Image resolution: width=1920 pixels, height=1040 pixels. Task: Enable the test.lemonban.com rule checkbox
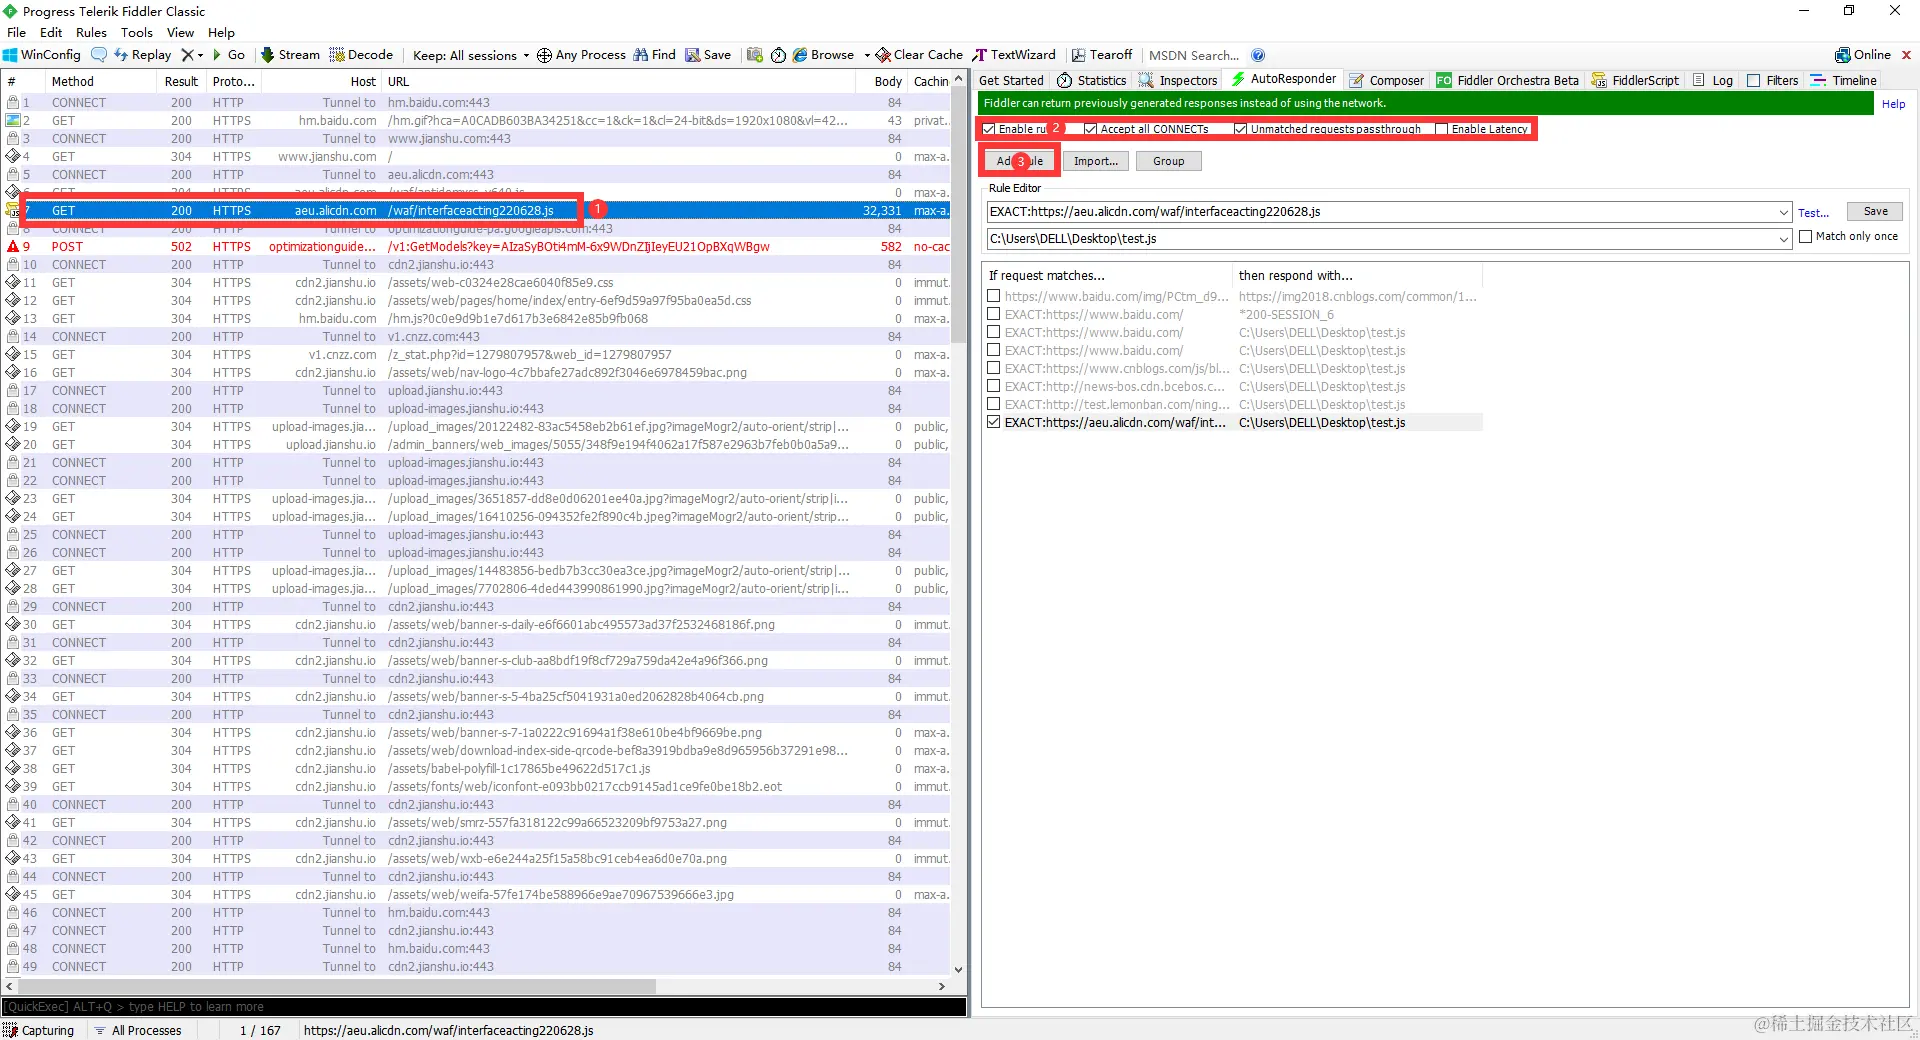pyautogui.click(x=994, y=404)
